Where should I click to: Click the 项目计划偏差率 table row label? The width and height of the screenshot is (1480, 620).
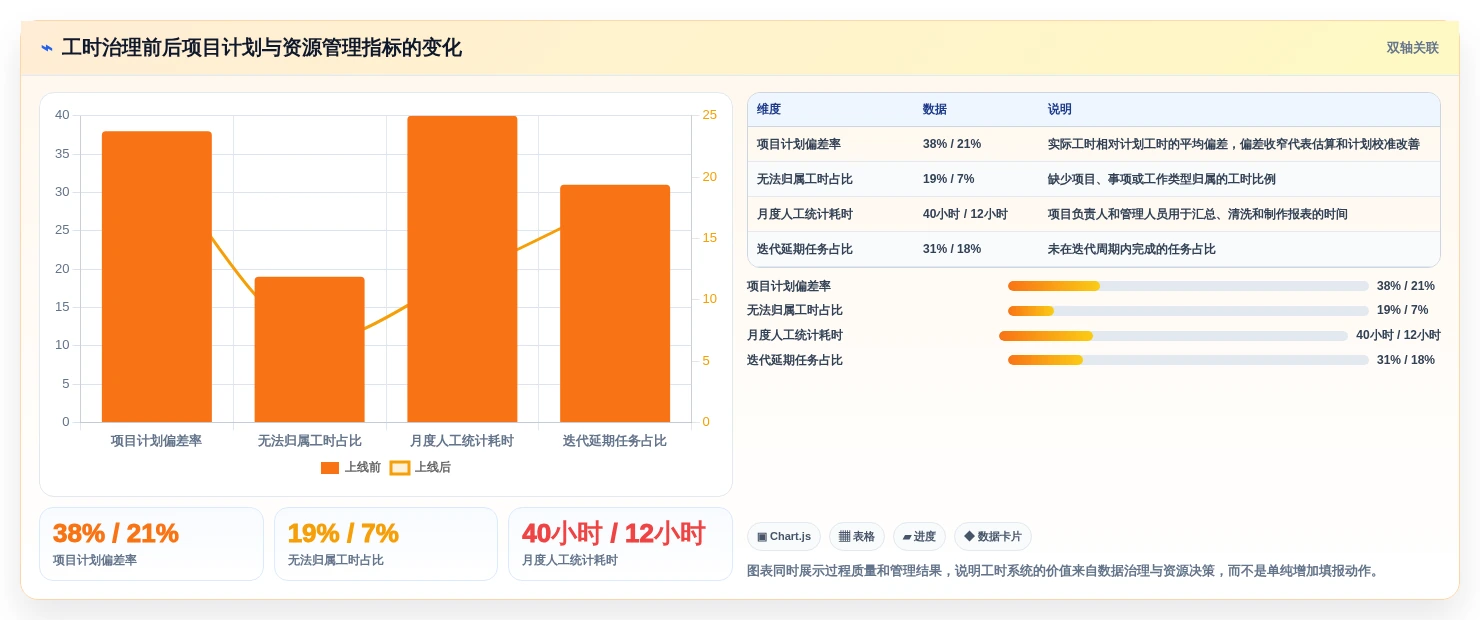[x=799, y=144]
